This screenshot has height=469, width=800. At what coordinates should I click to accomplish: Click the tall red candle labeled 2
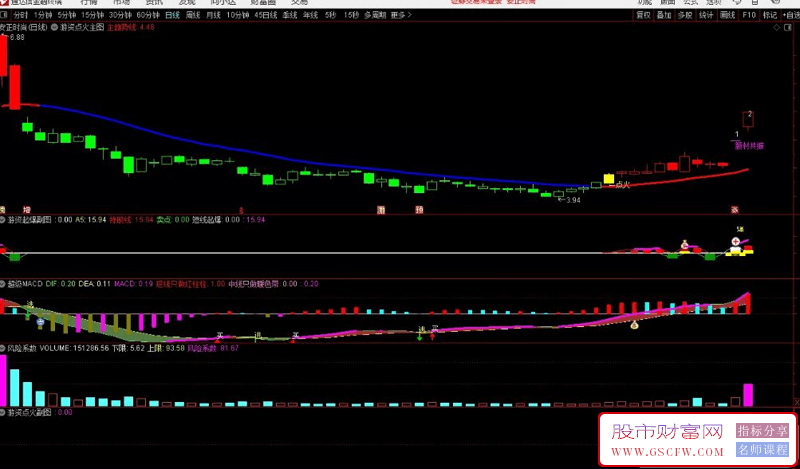pyautogui.click(x=748, y=120)
